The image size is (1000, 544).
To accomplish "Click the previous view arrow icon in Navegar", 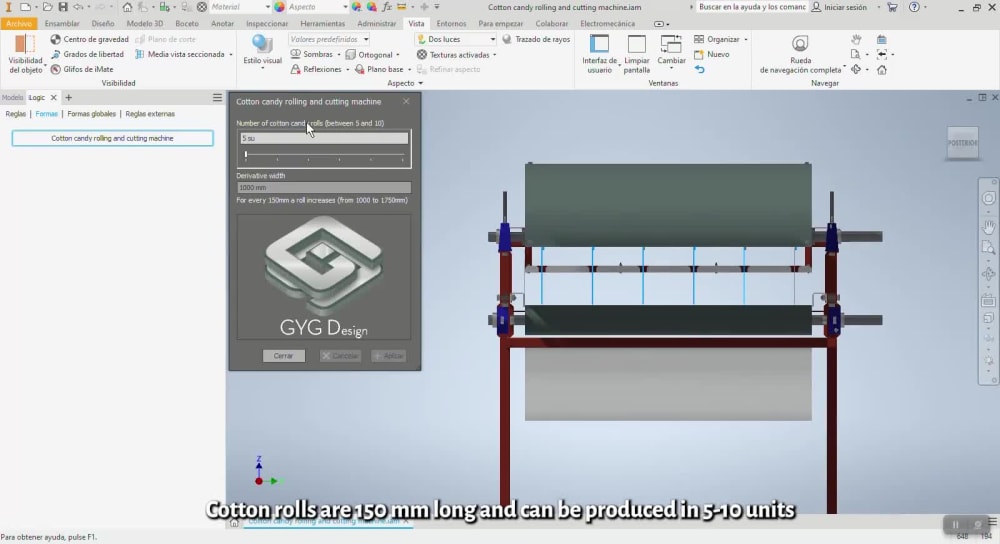I will [881, 54].
